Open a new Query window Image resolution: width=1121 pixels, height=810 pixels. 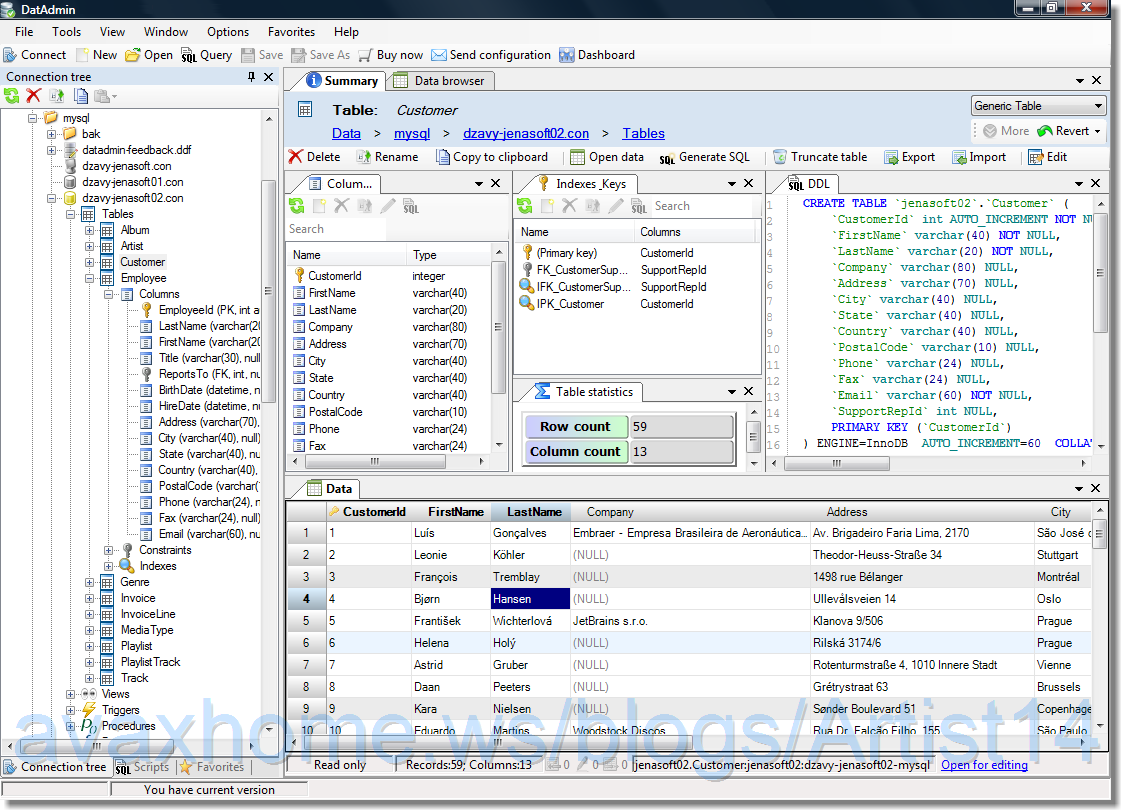206,55
